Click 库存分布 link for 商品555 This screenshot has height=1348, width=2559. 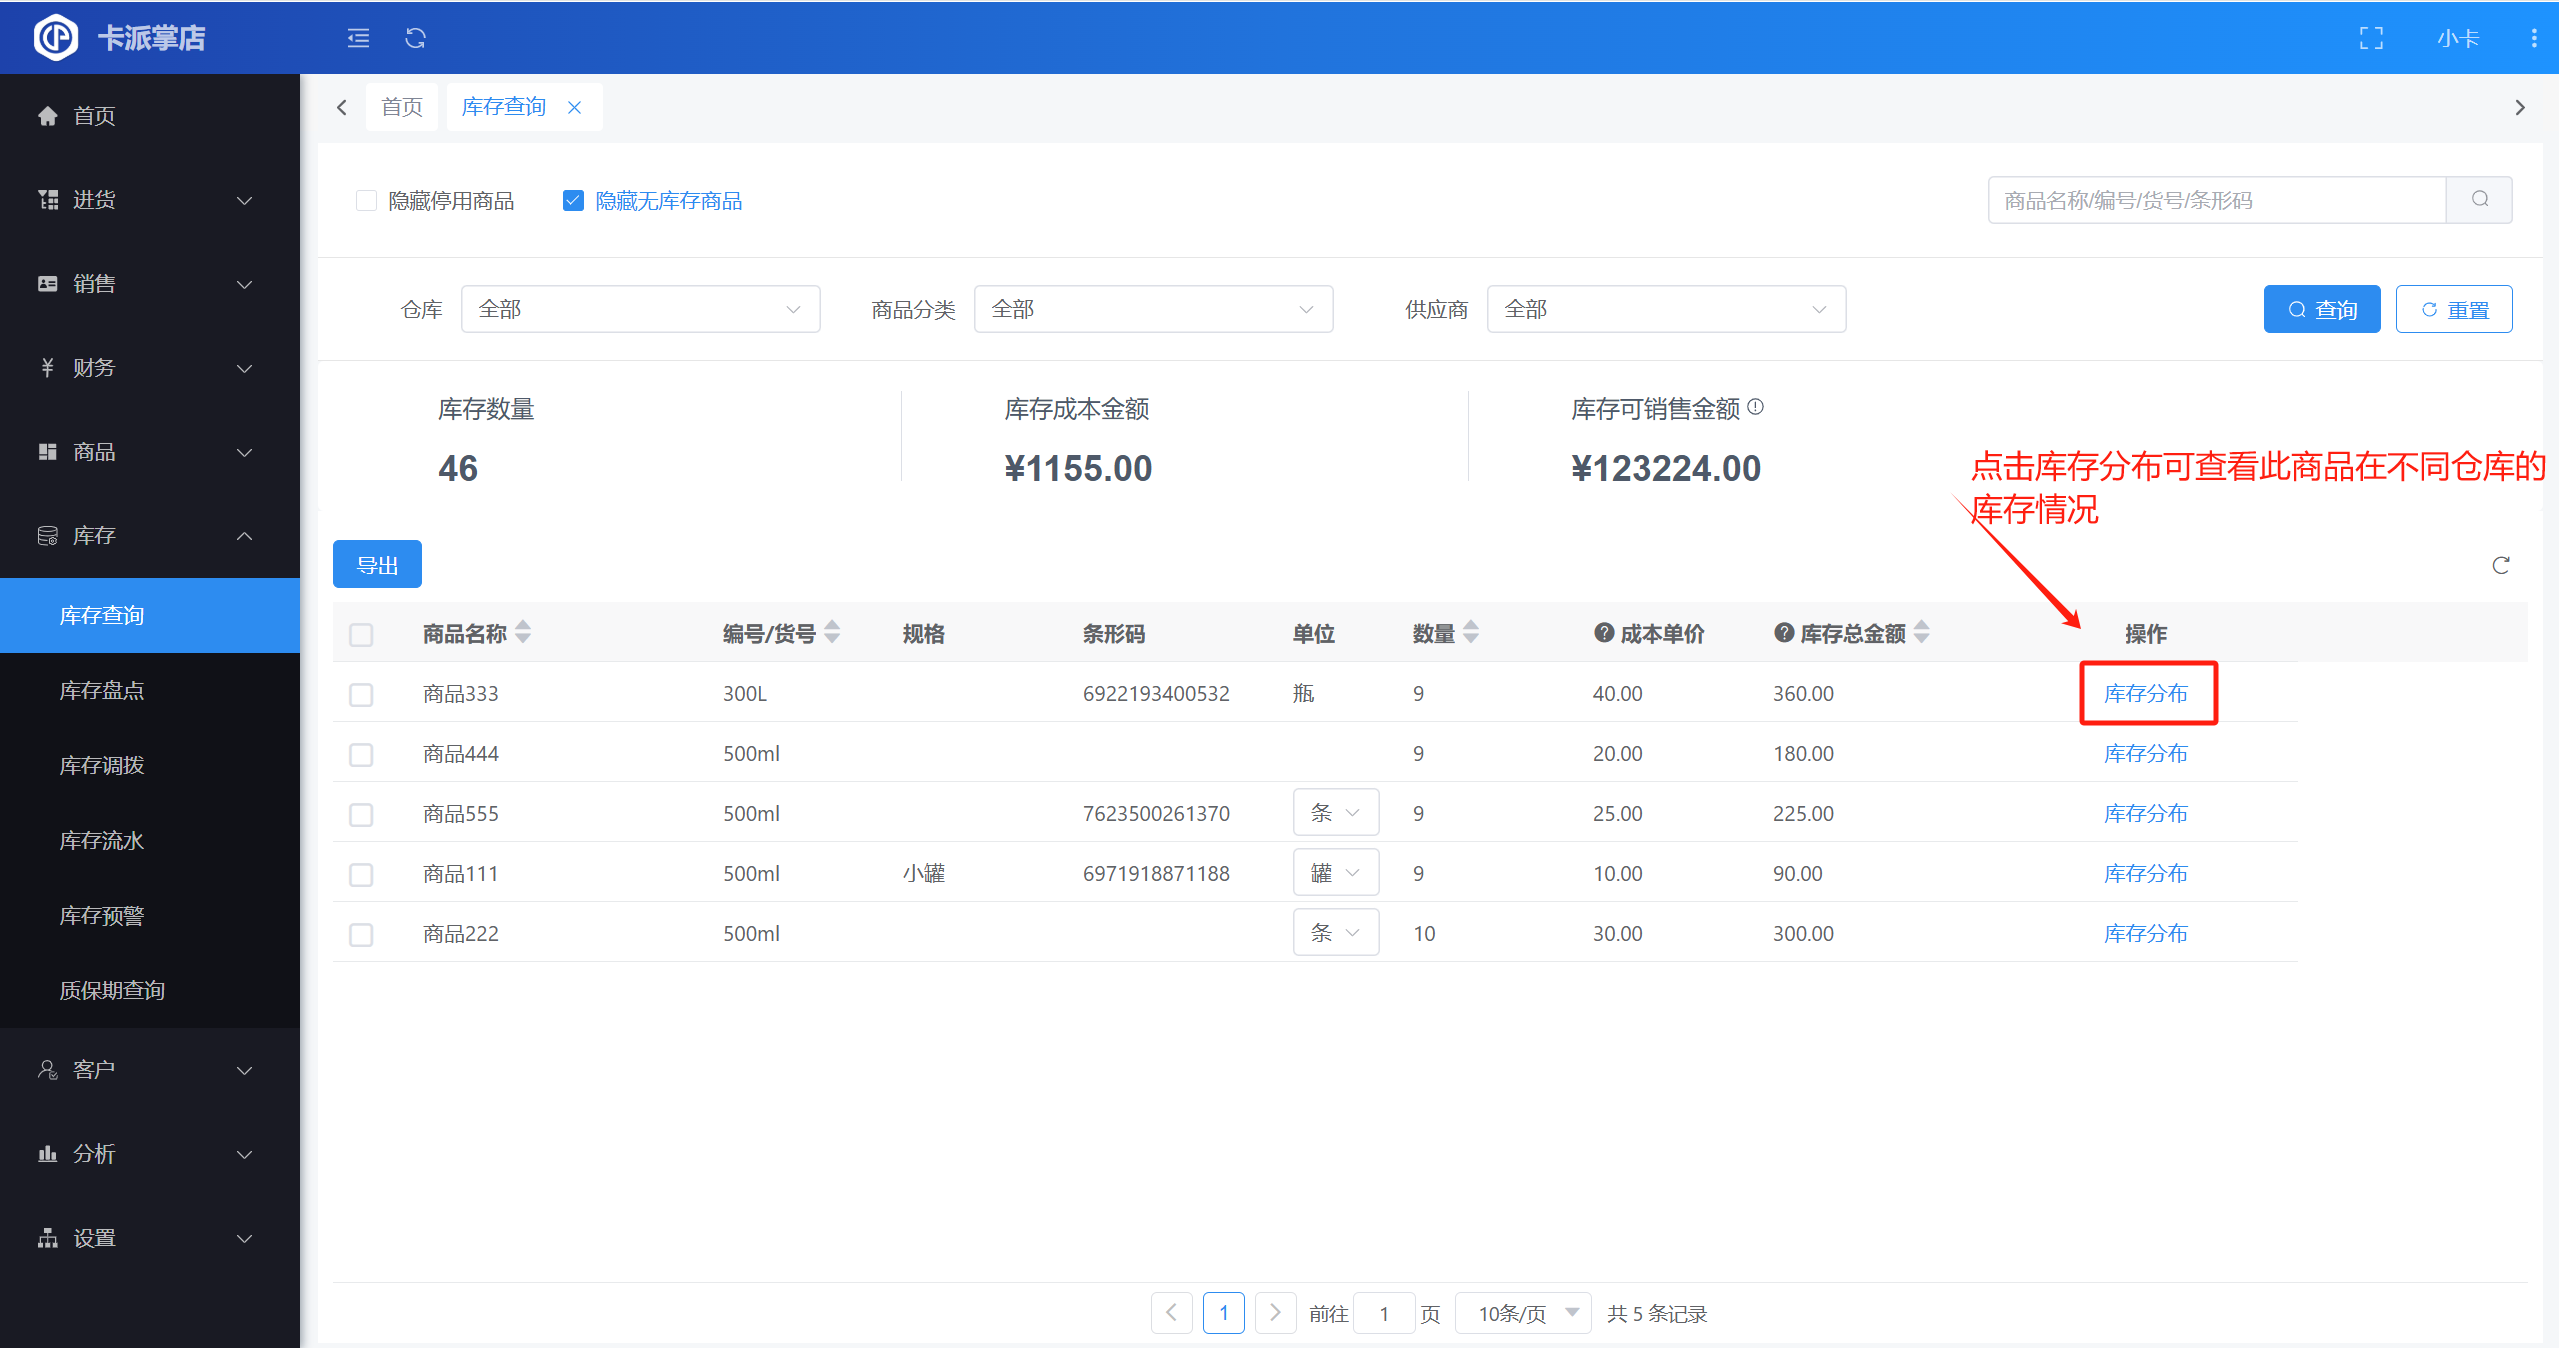pos(2145,813)
